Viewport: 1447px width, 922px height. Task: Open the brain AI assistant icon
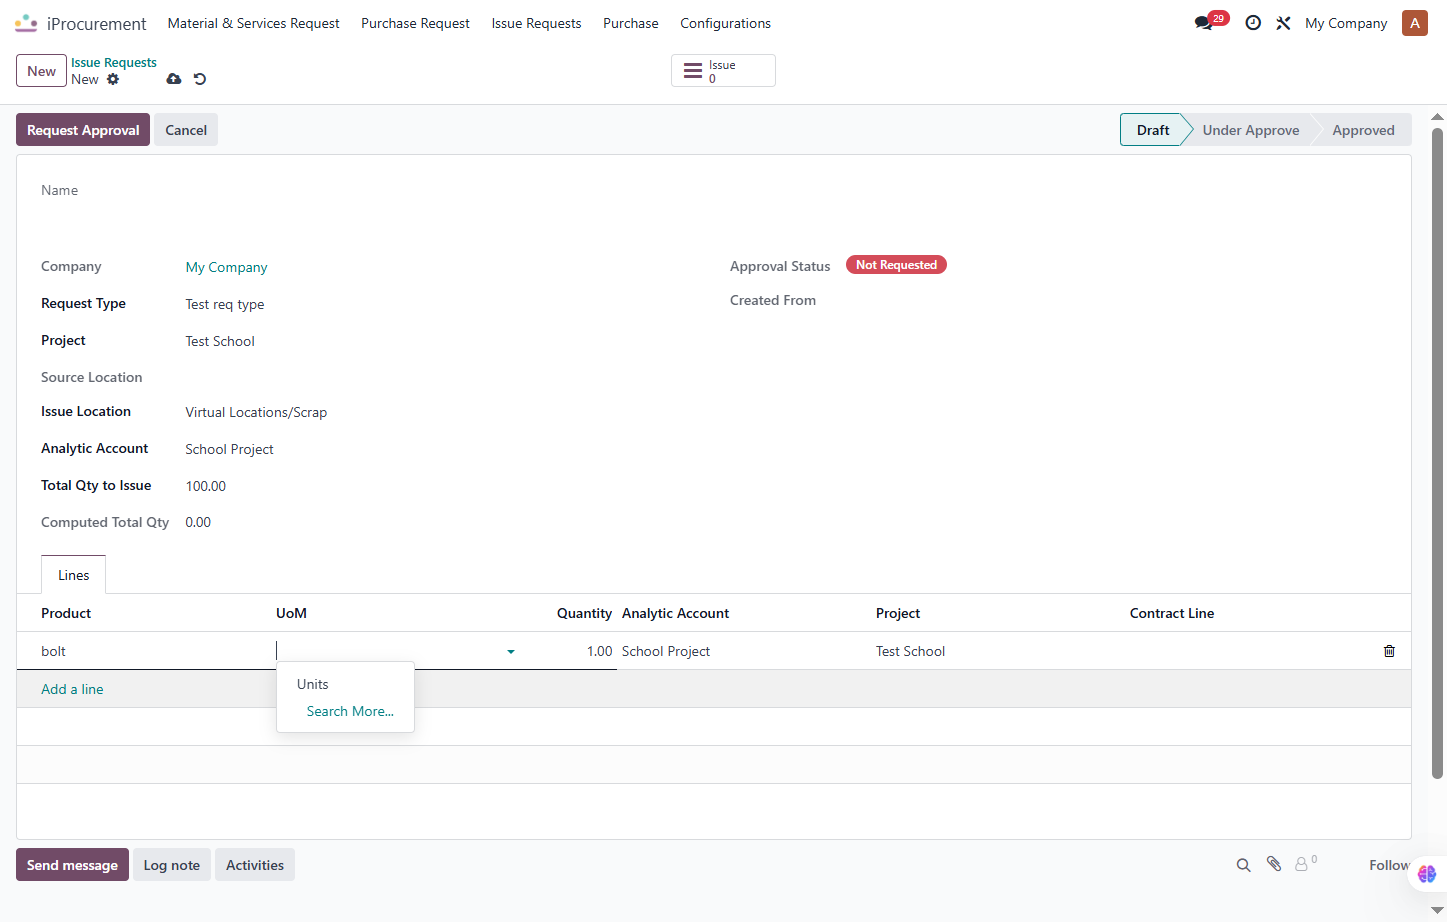(1427, 874)
